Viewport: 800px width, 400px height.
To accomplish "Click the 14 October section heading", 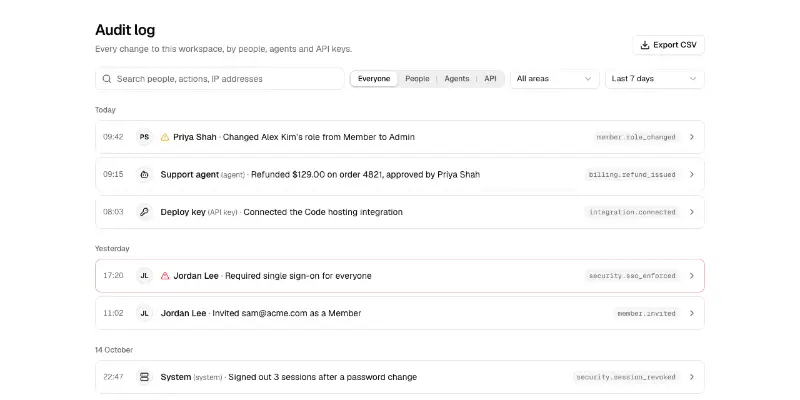I will [x=114, y=350].
